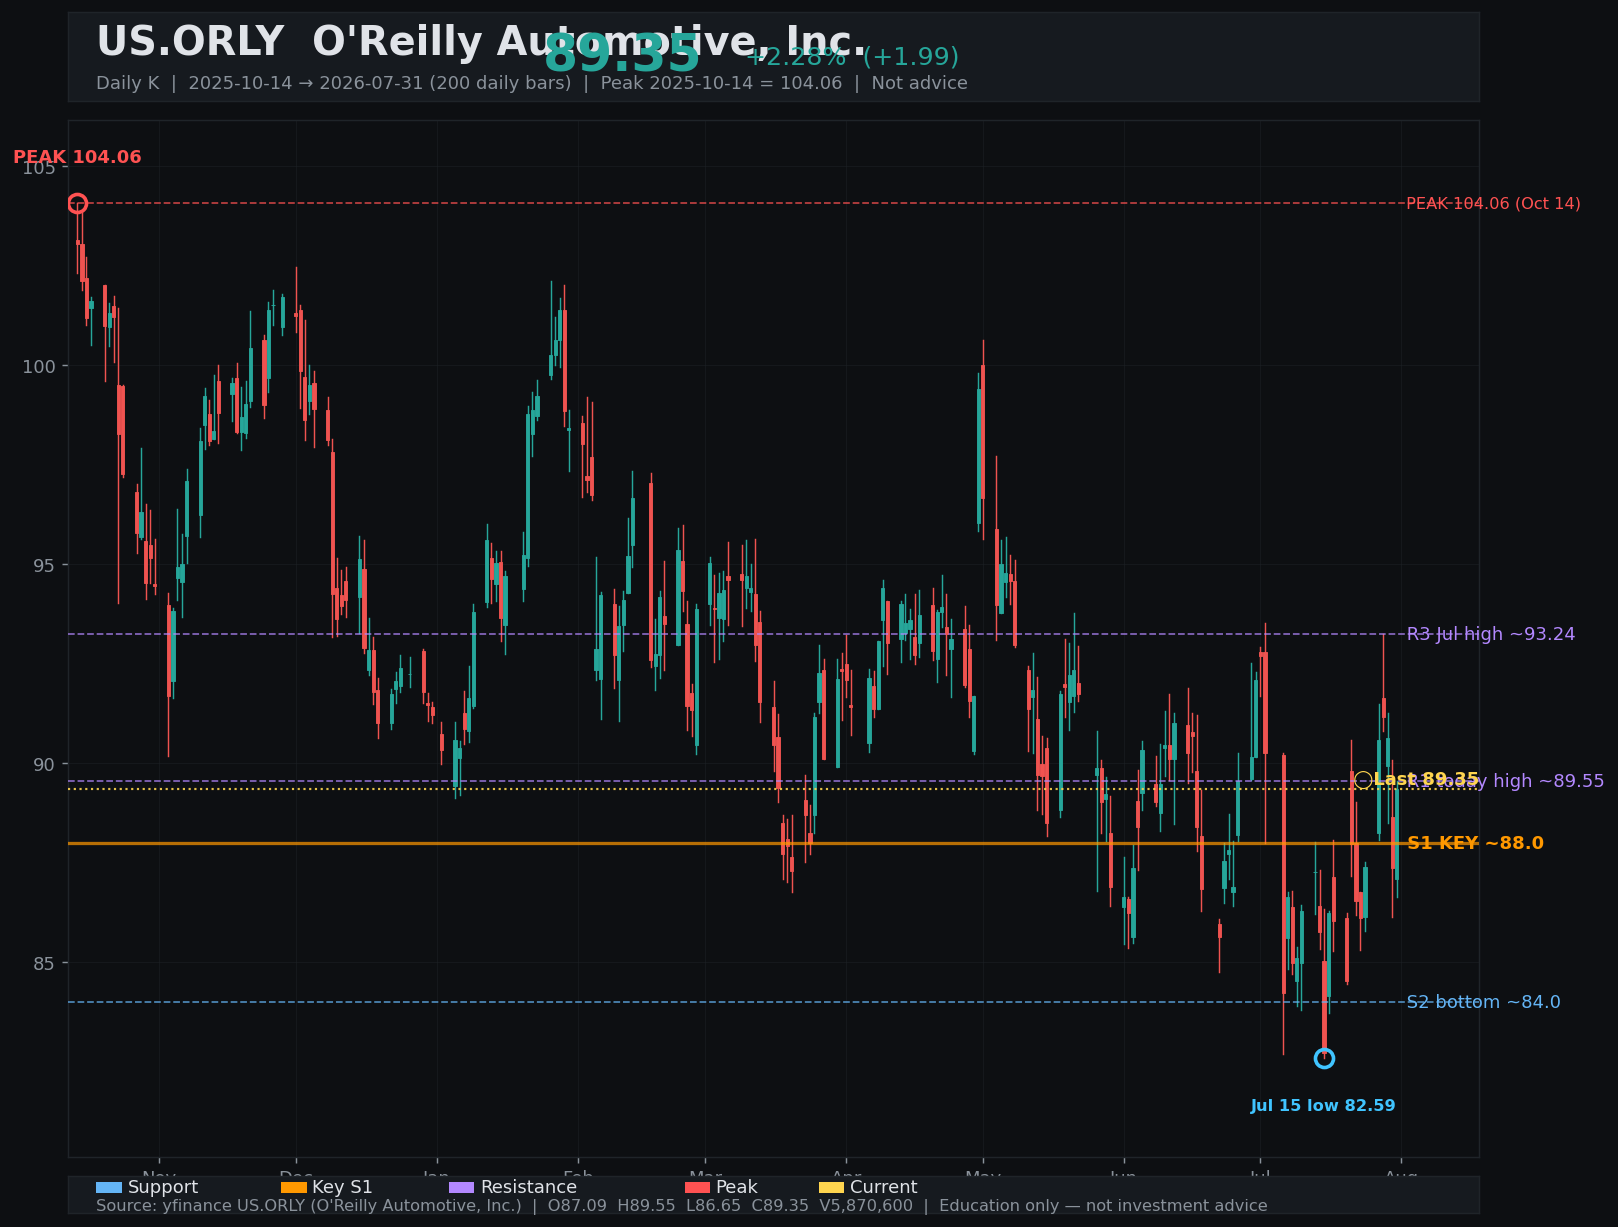Click the 'Key S1' legend label

[x=342, y=1188]
